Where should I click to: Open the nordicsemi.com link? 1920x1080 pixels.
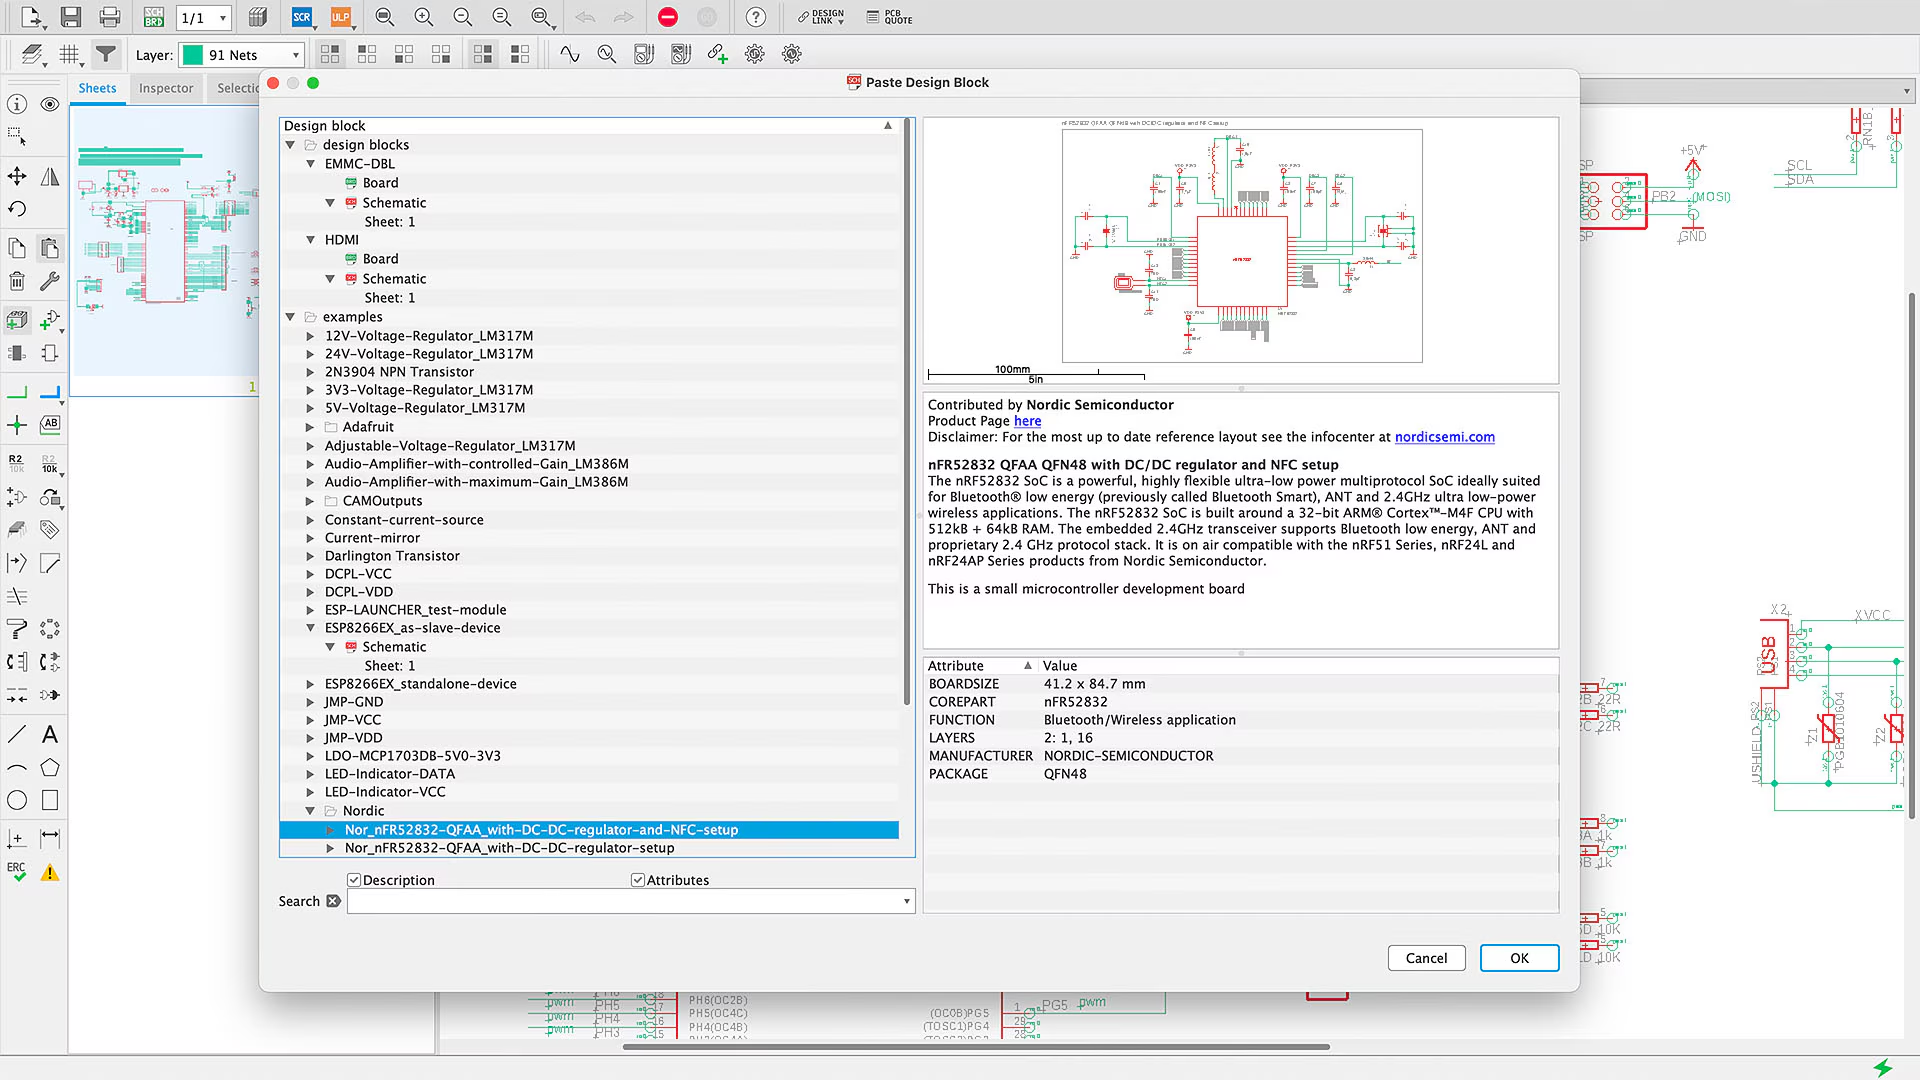pos(1444,437)
